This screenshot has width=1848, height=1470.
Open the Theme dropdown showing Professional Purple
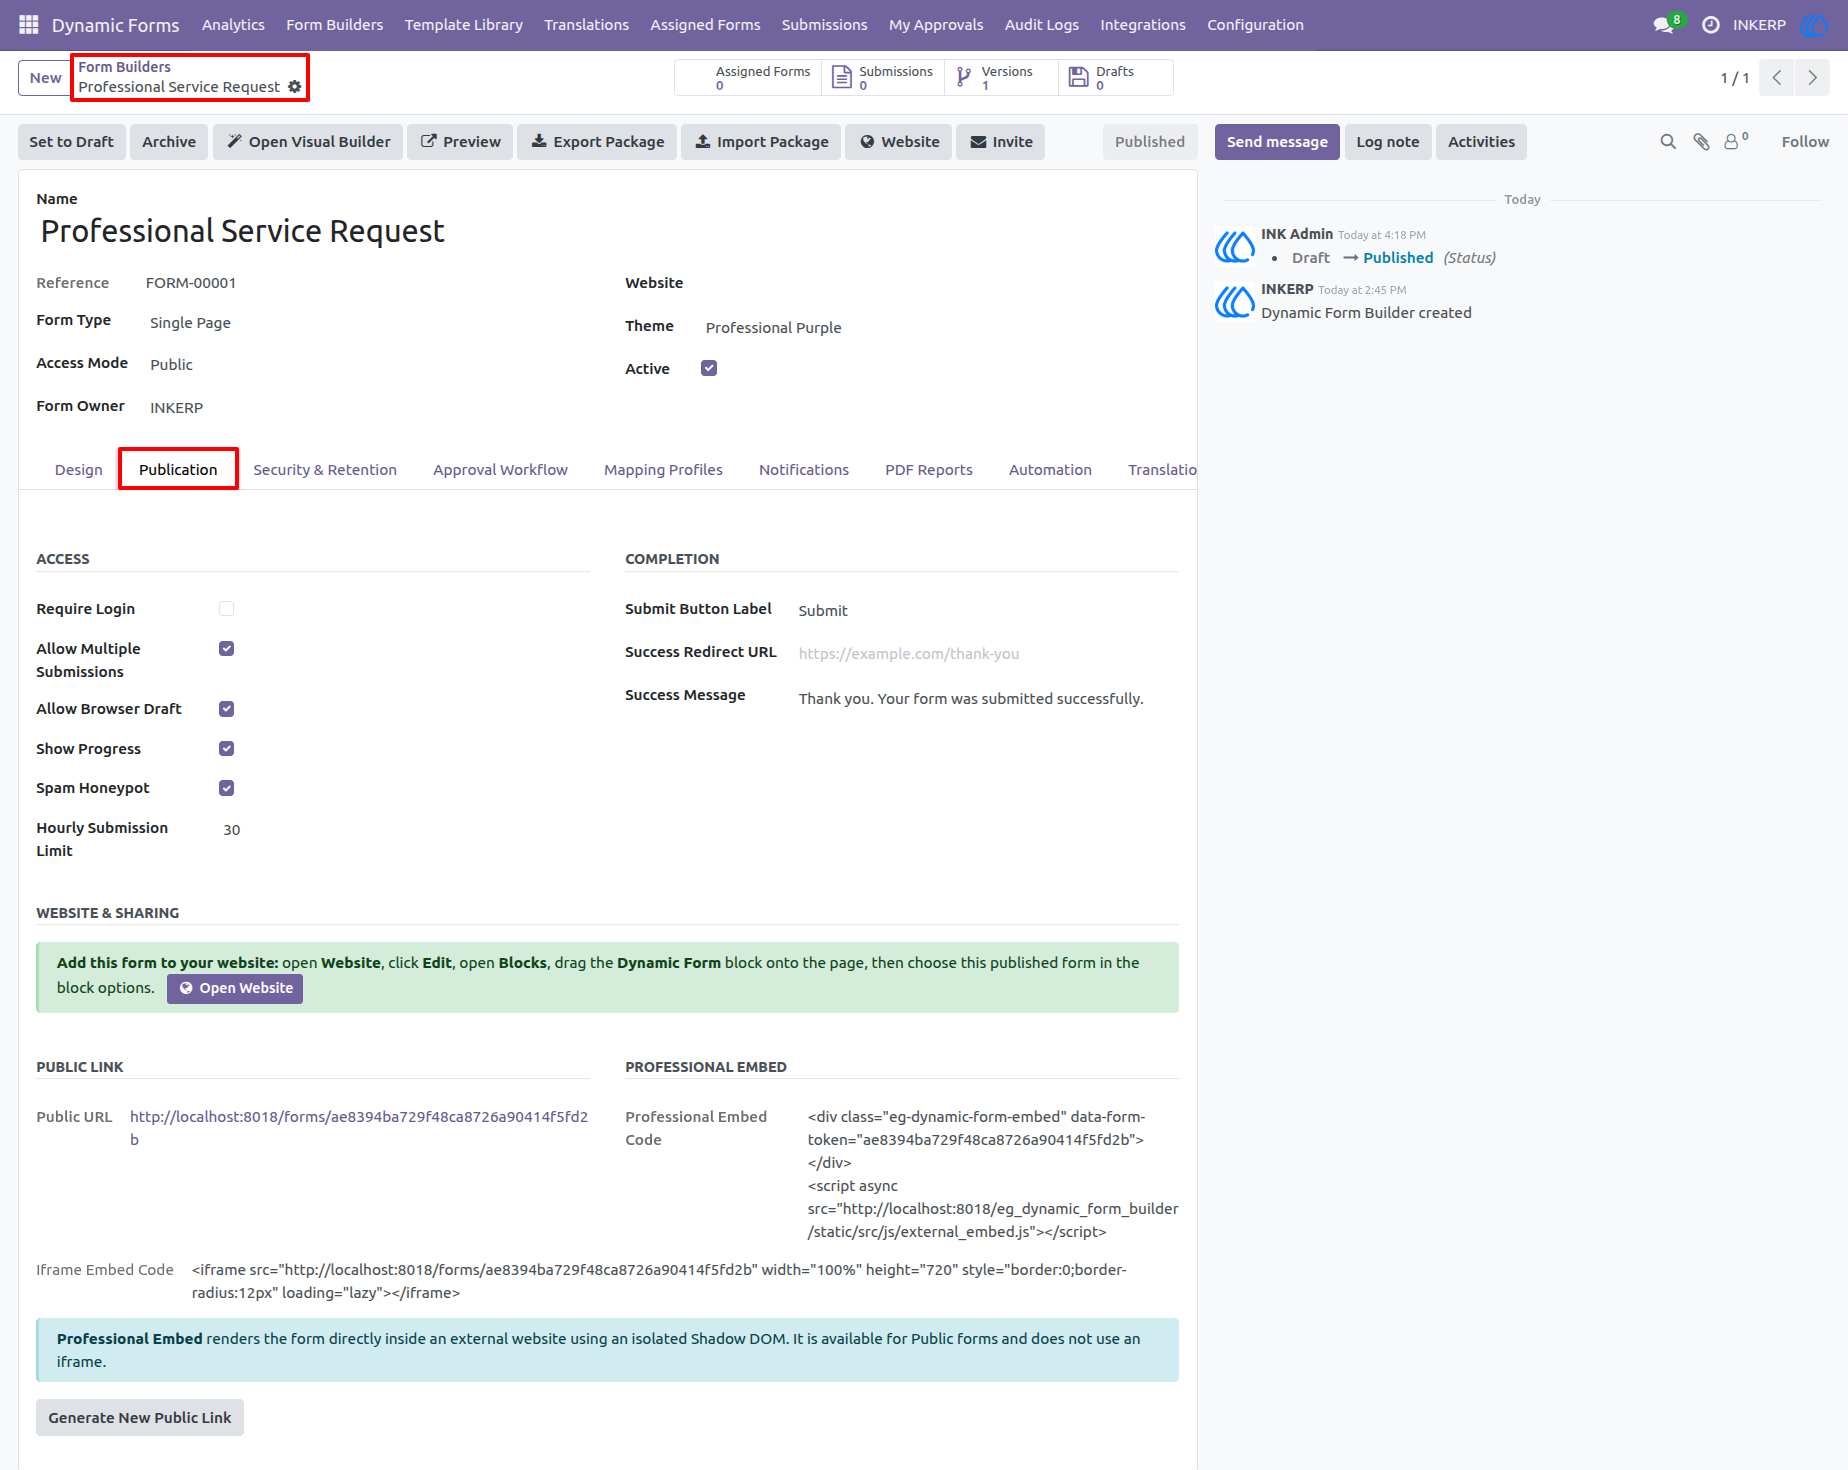tap(940, 328)
